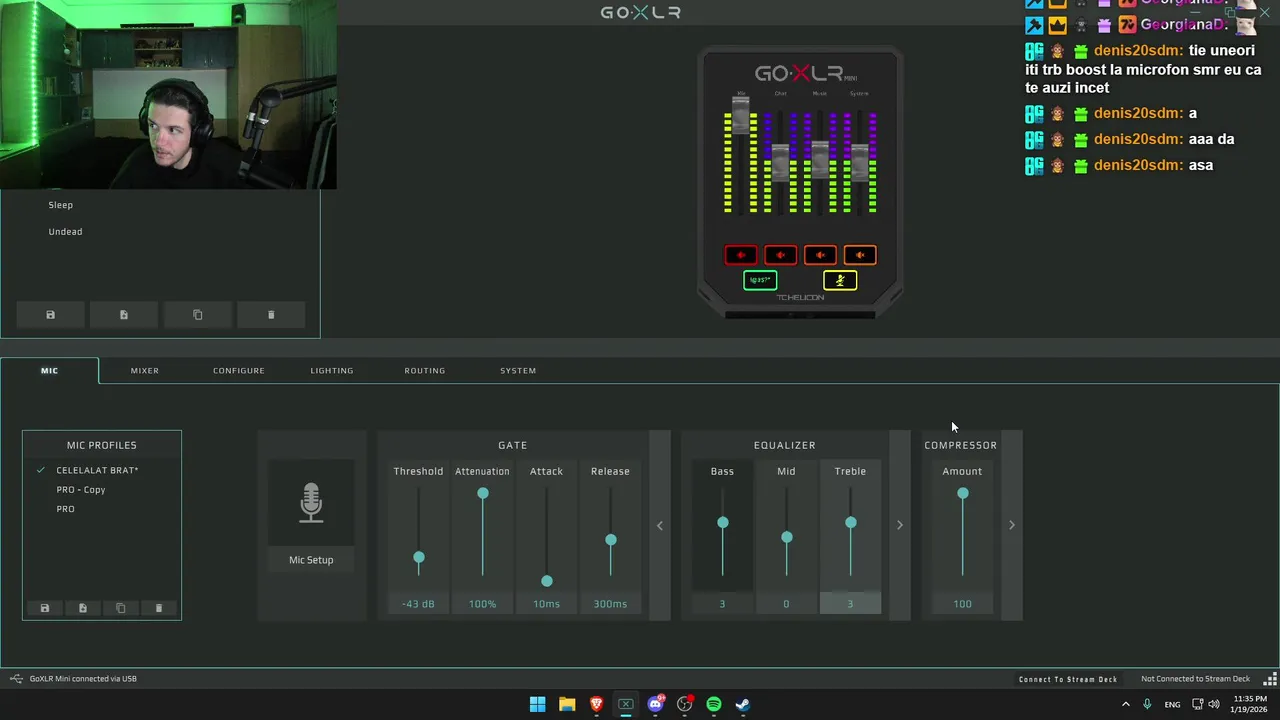Expand Equalizer panel right chevron
Screen dimensions: 1280x720
click(x=899, y=525)
